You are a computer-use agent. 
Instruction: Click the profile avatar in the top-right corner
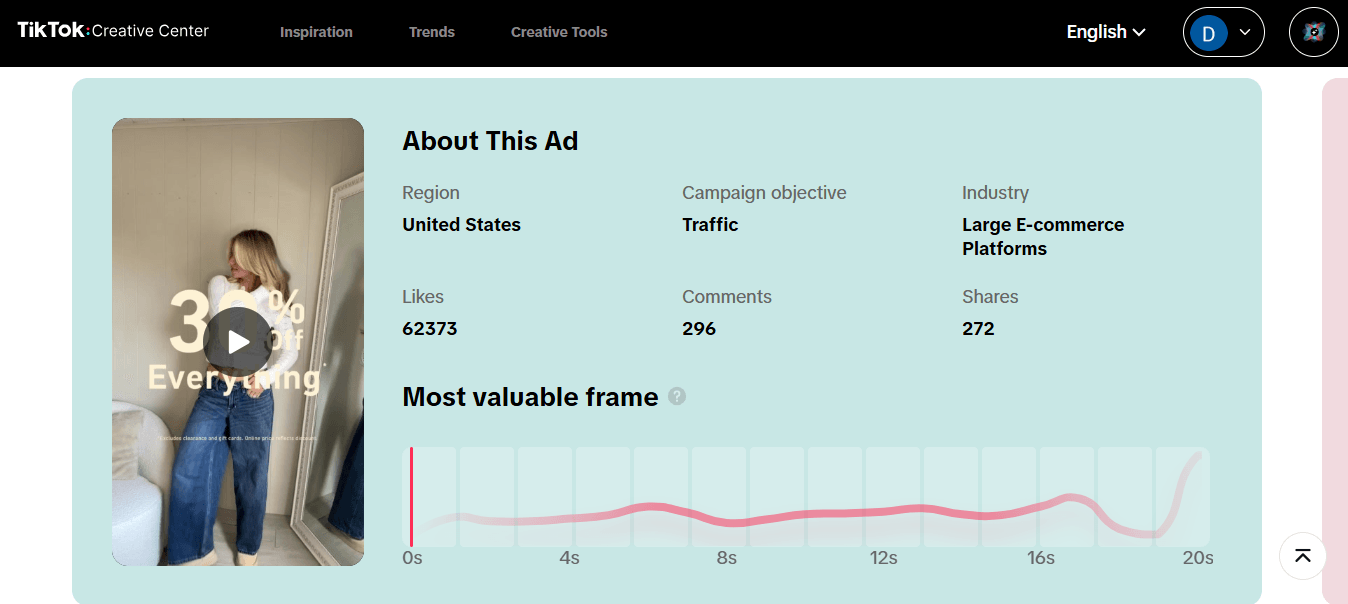click(1313, 31)
